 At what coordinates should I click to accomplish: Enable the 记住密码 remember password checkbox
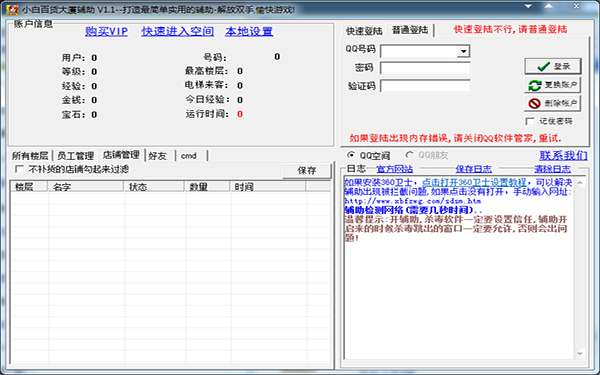tap(530, 122)
